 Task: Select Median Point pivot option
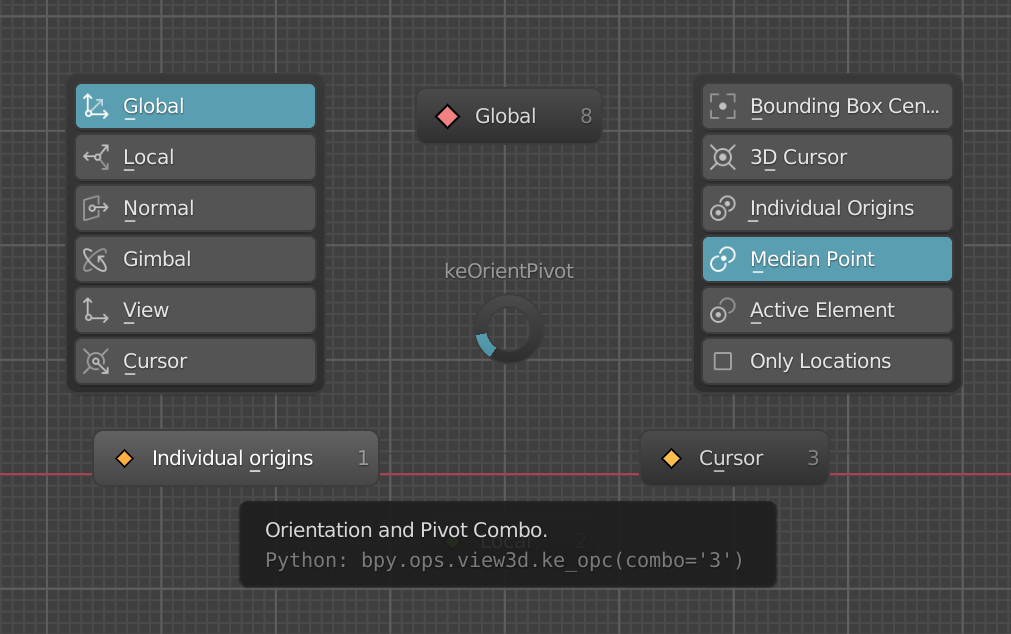(827, 259)
